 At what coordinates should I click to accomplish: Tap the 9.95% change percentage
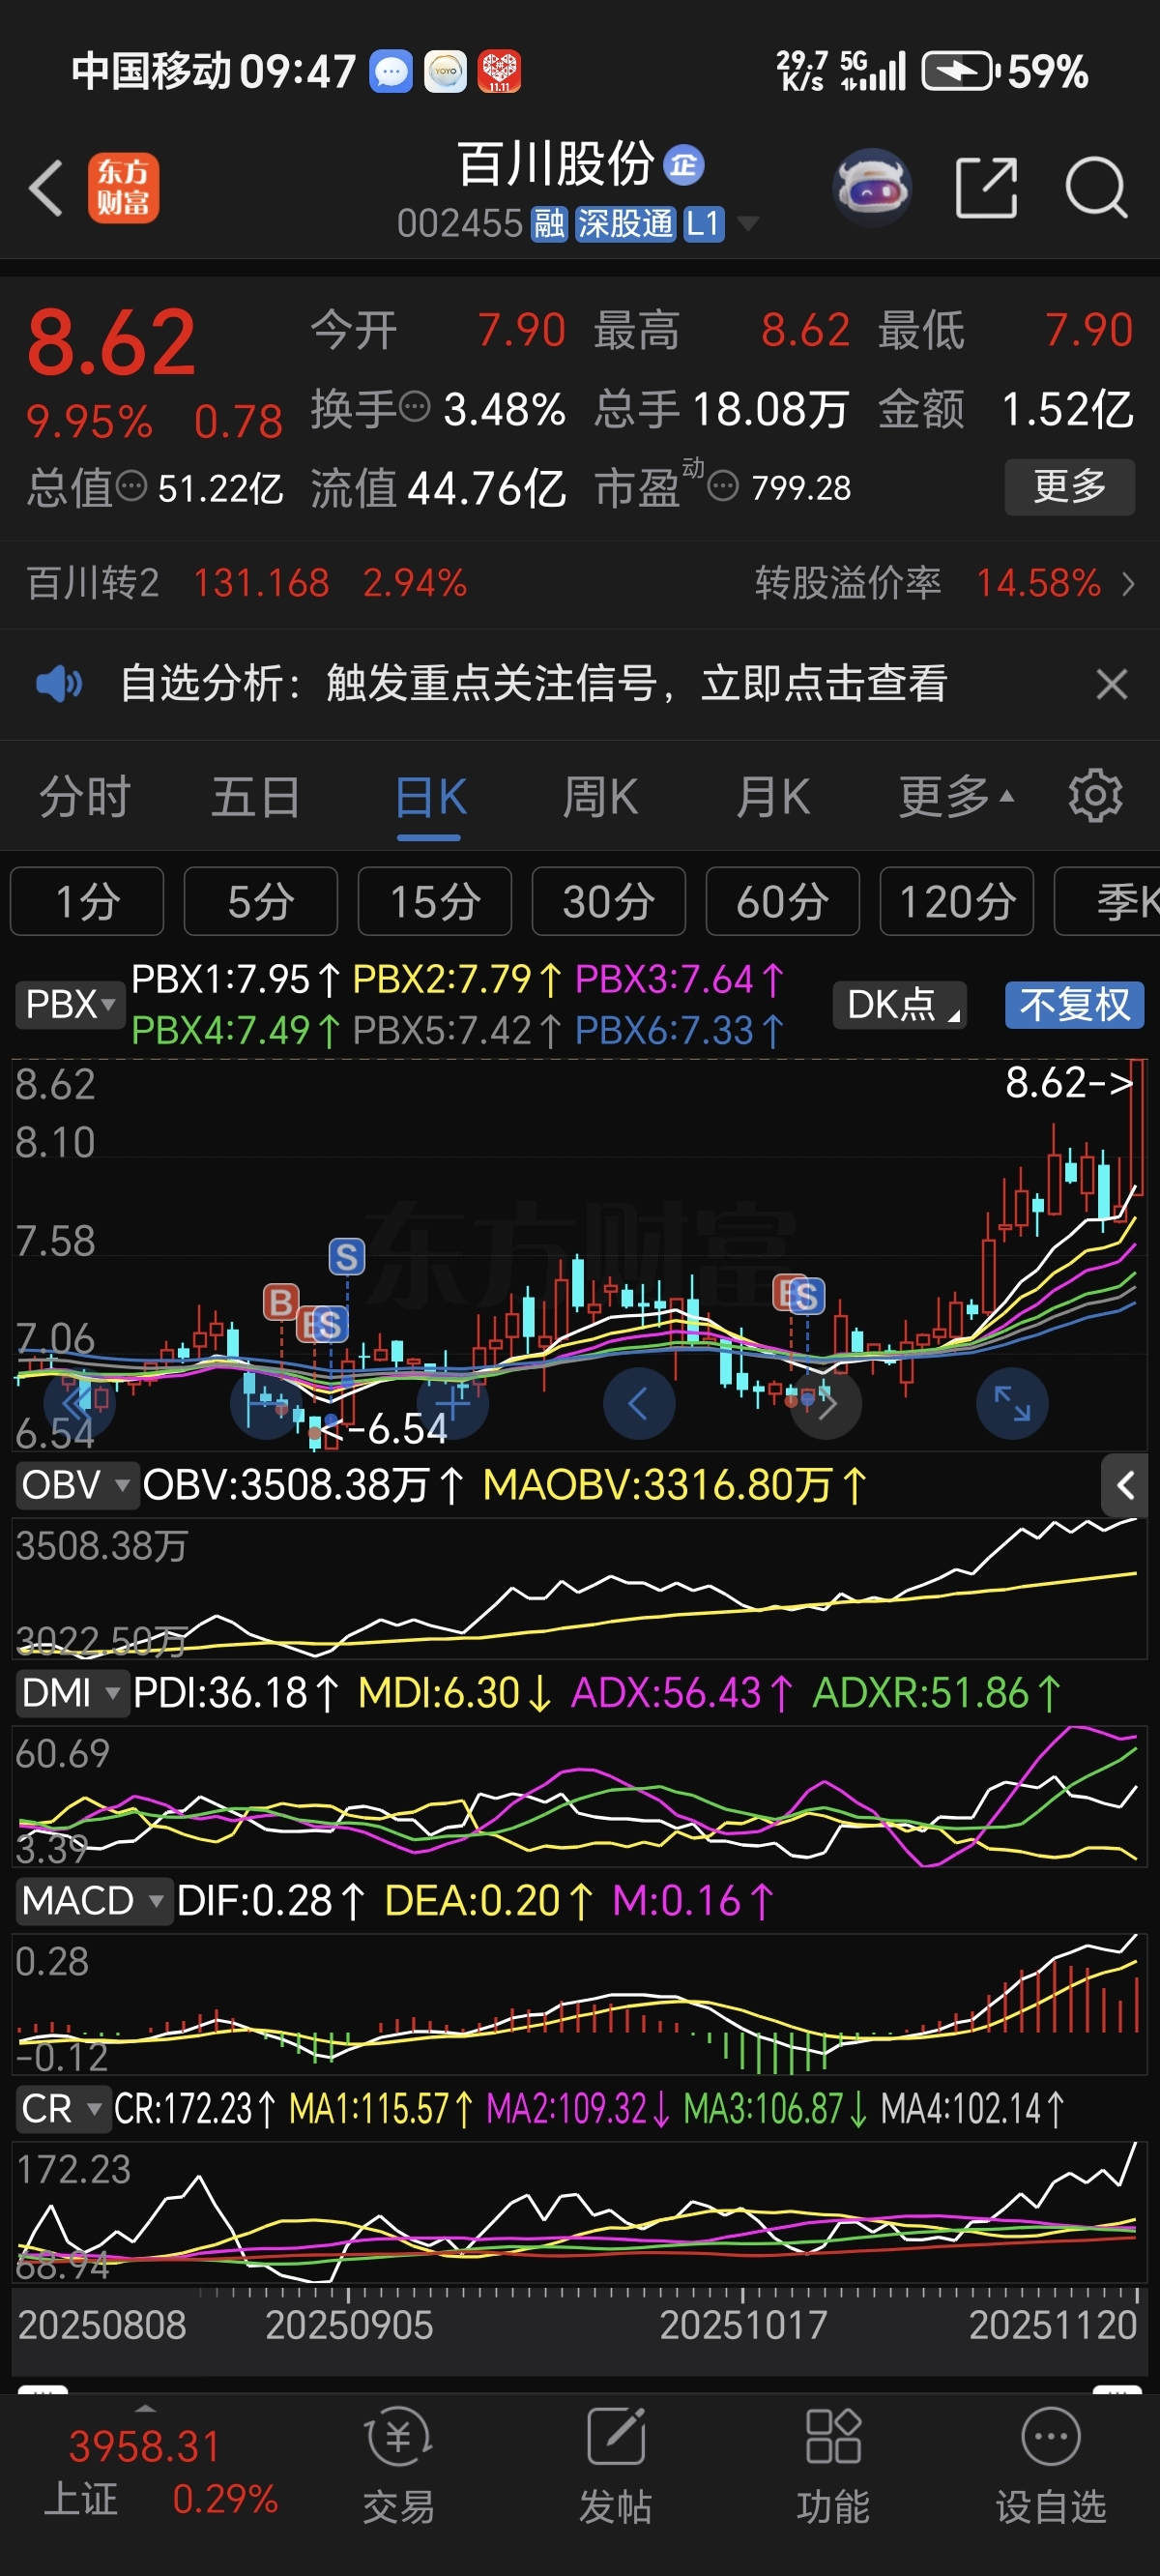click(89, 422)
